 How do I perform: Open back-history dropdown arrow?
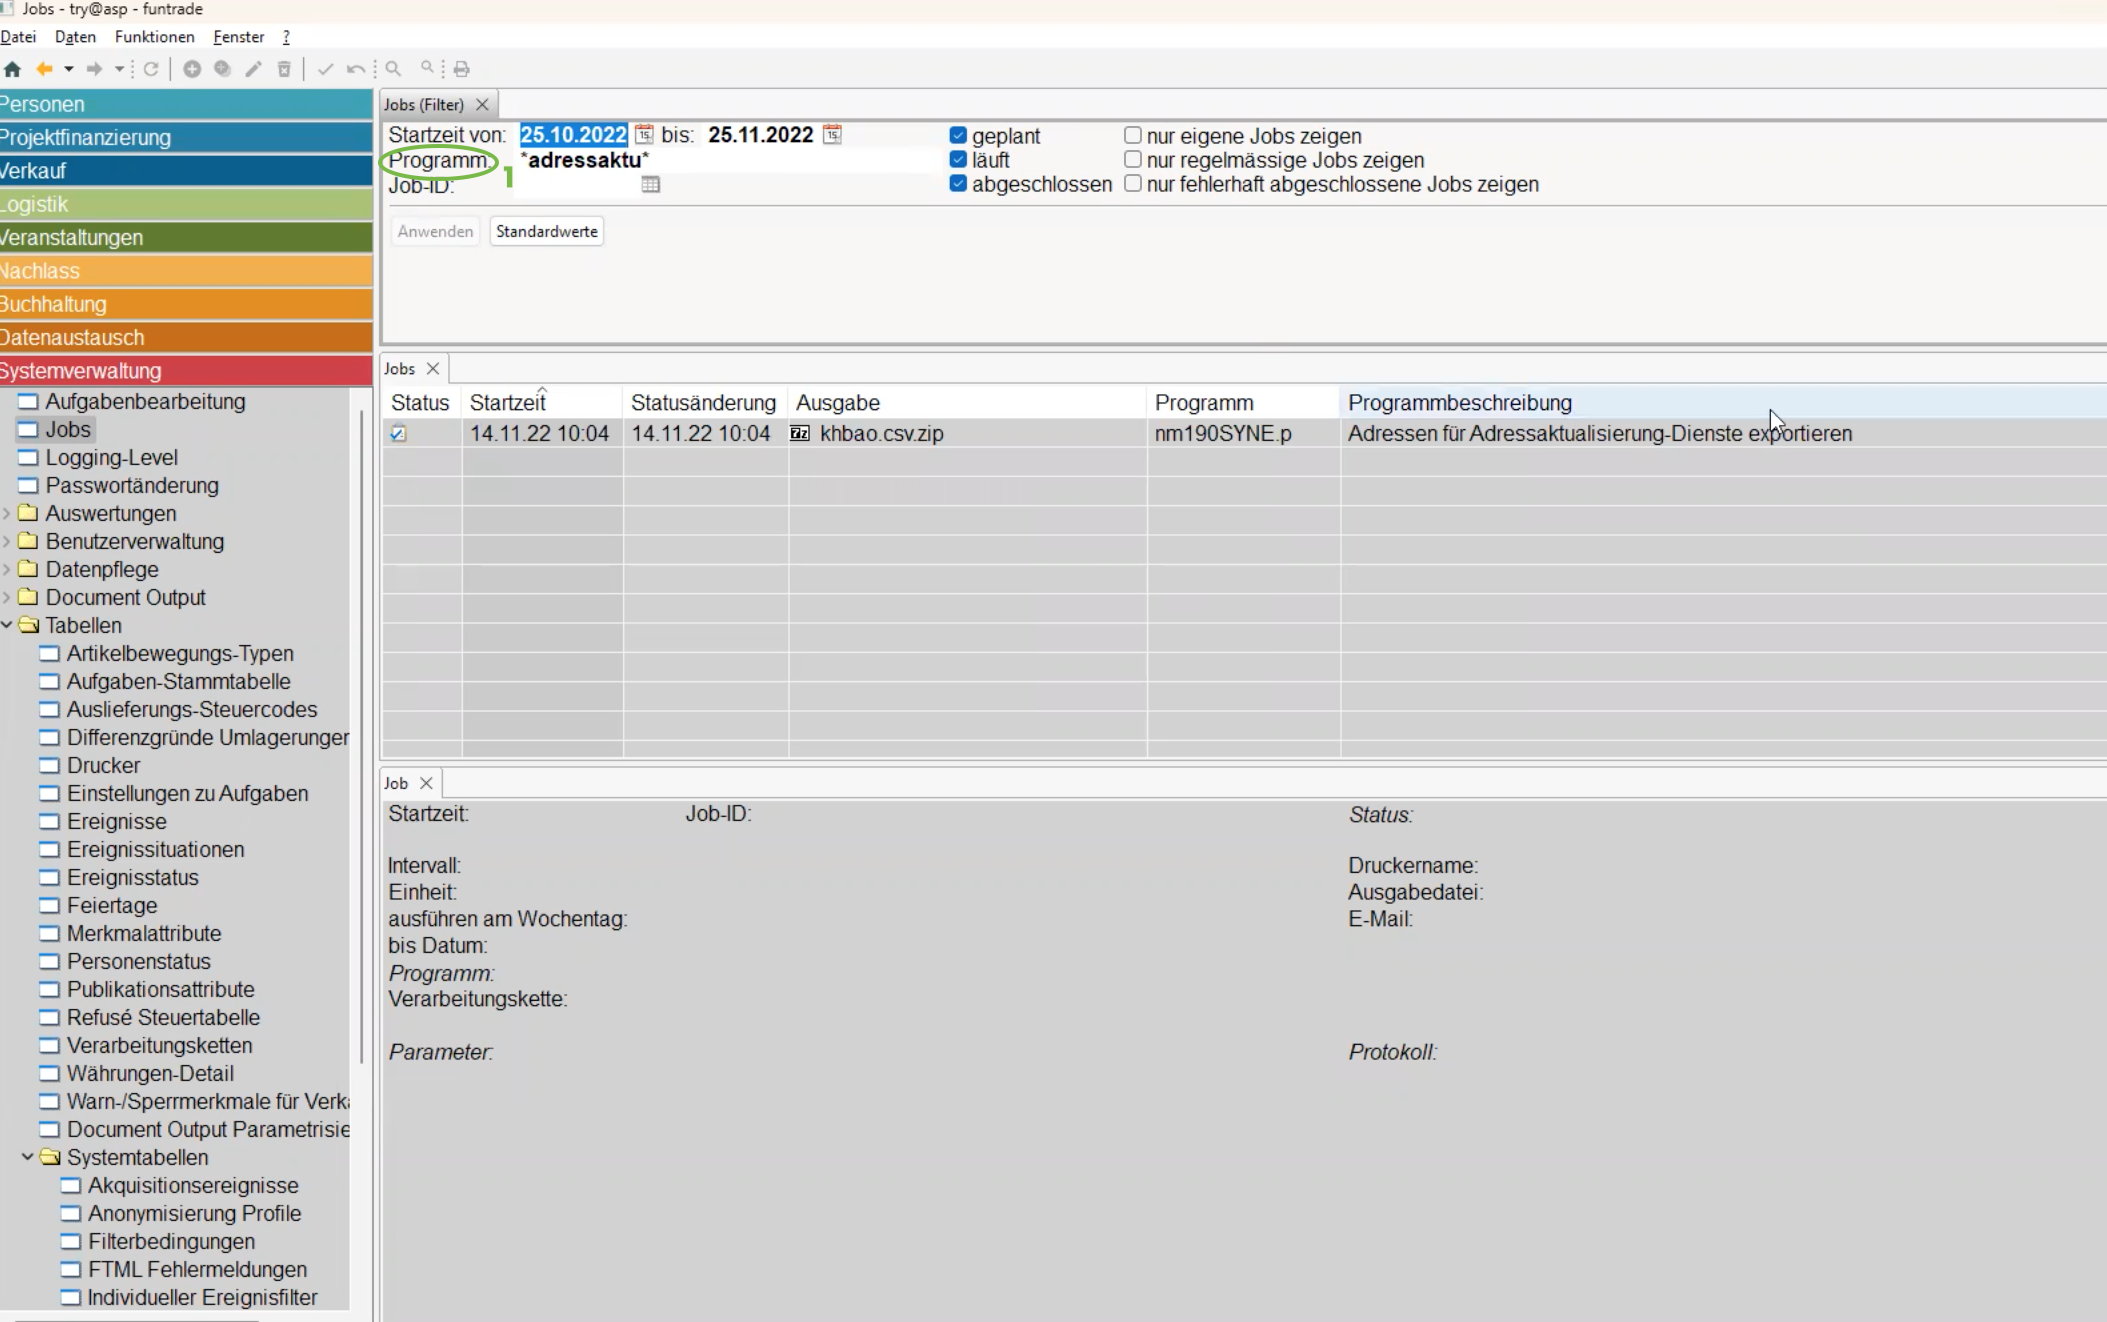point(69,69)
